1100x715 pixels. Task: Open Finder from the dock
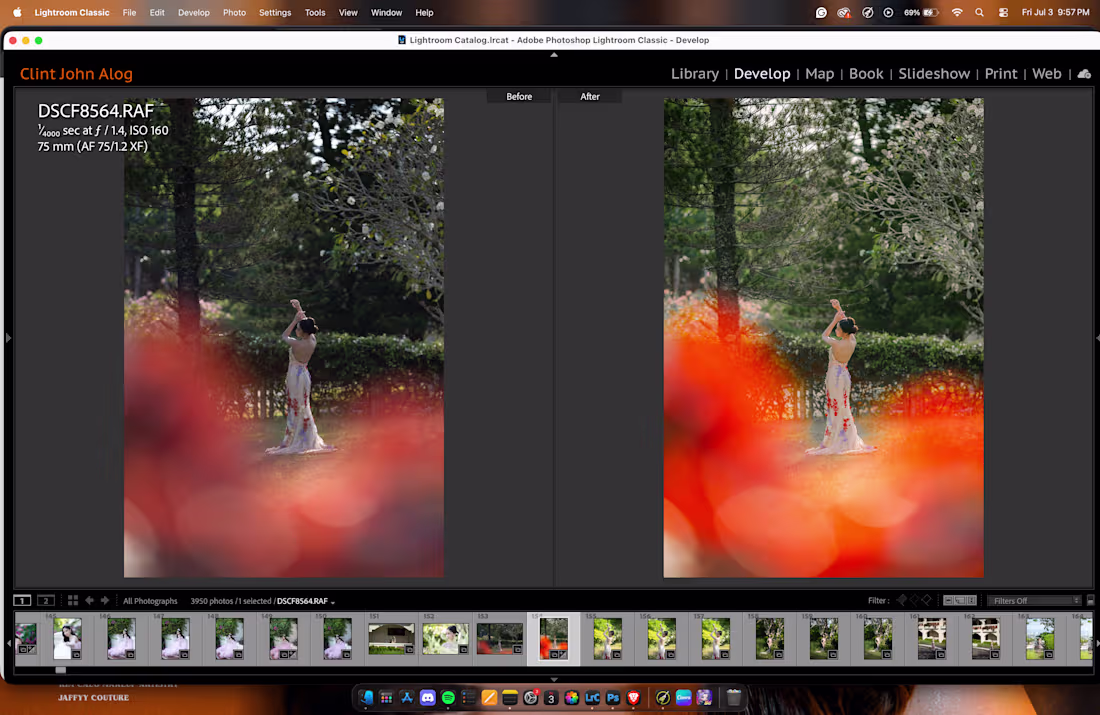[365, 697]
